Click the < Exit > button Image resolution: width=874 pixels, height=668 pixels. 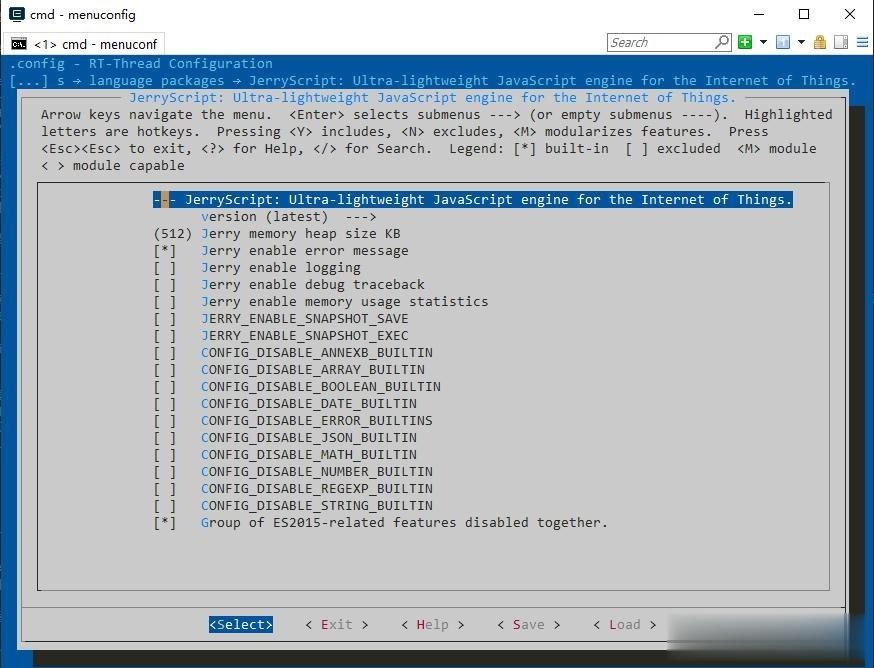(x=337, y=625)
